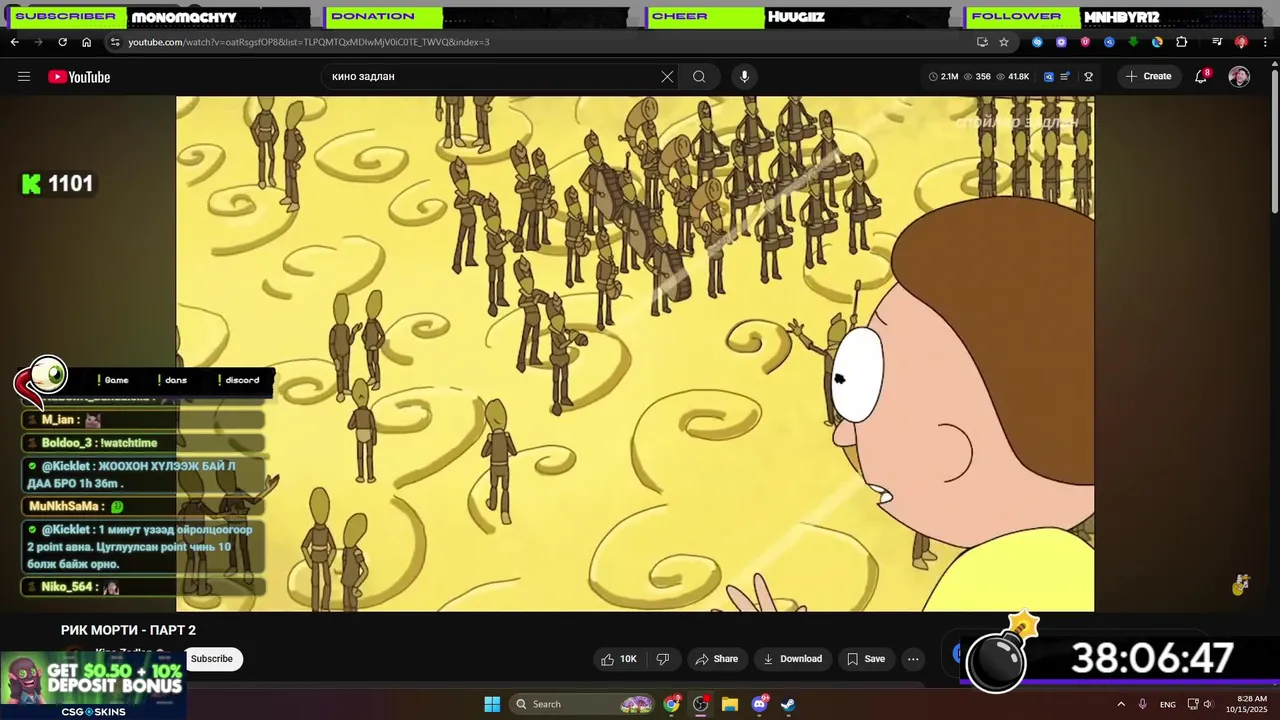Open Chrome three-dot menu
The width and height of the screenshot is (1280, 720).
tap(1265, 42)
